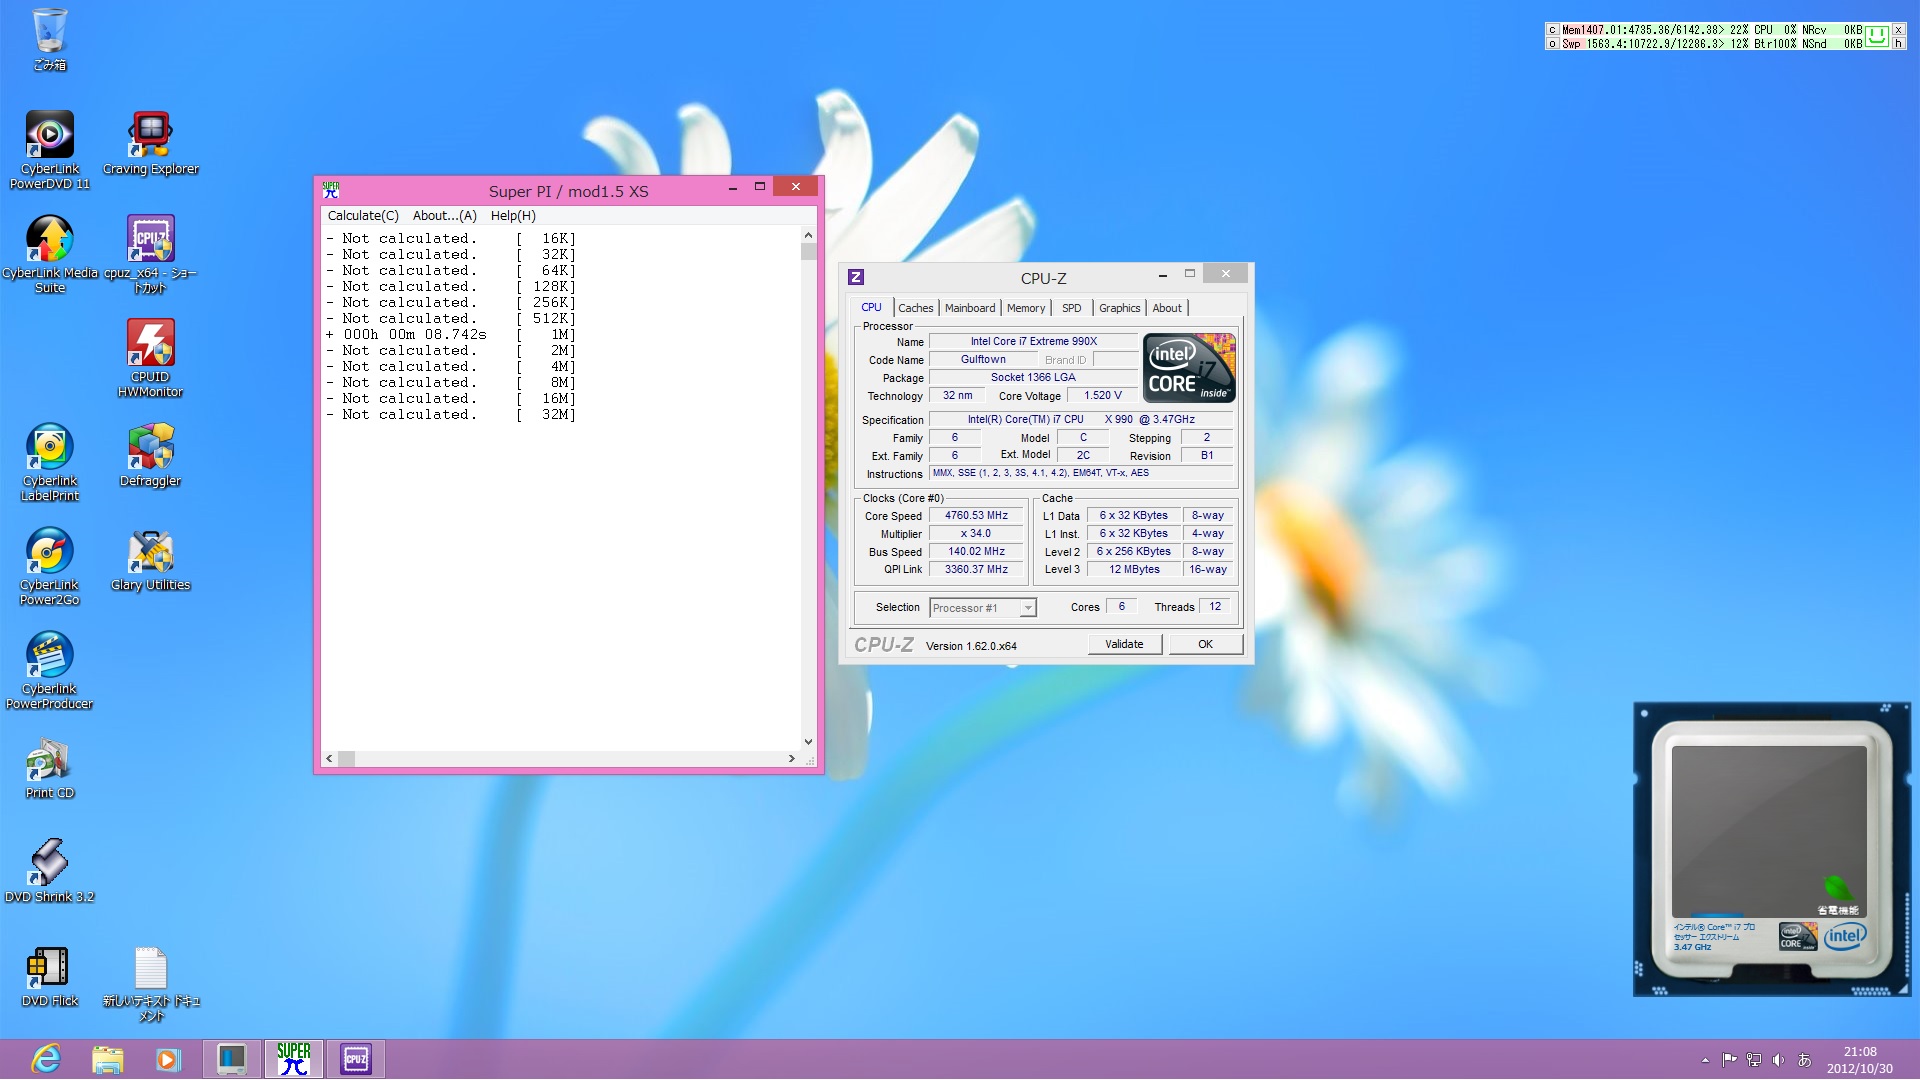The image size is (1920, 1080).
Task: Click the OK button in CPU-Z
Action: pyautogui.click(x=1205, y=644)
